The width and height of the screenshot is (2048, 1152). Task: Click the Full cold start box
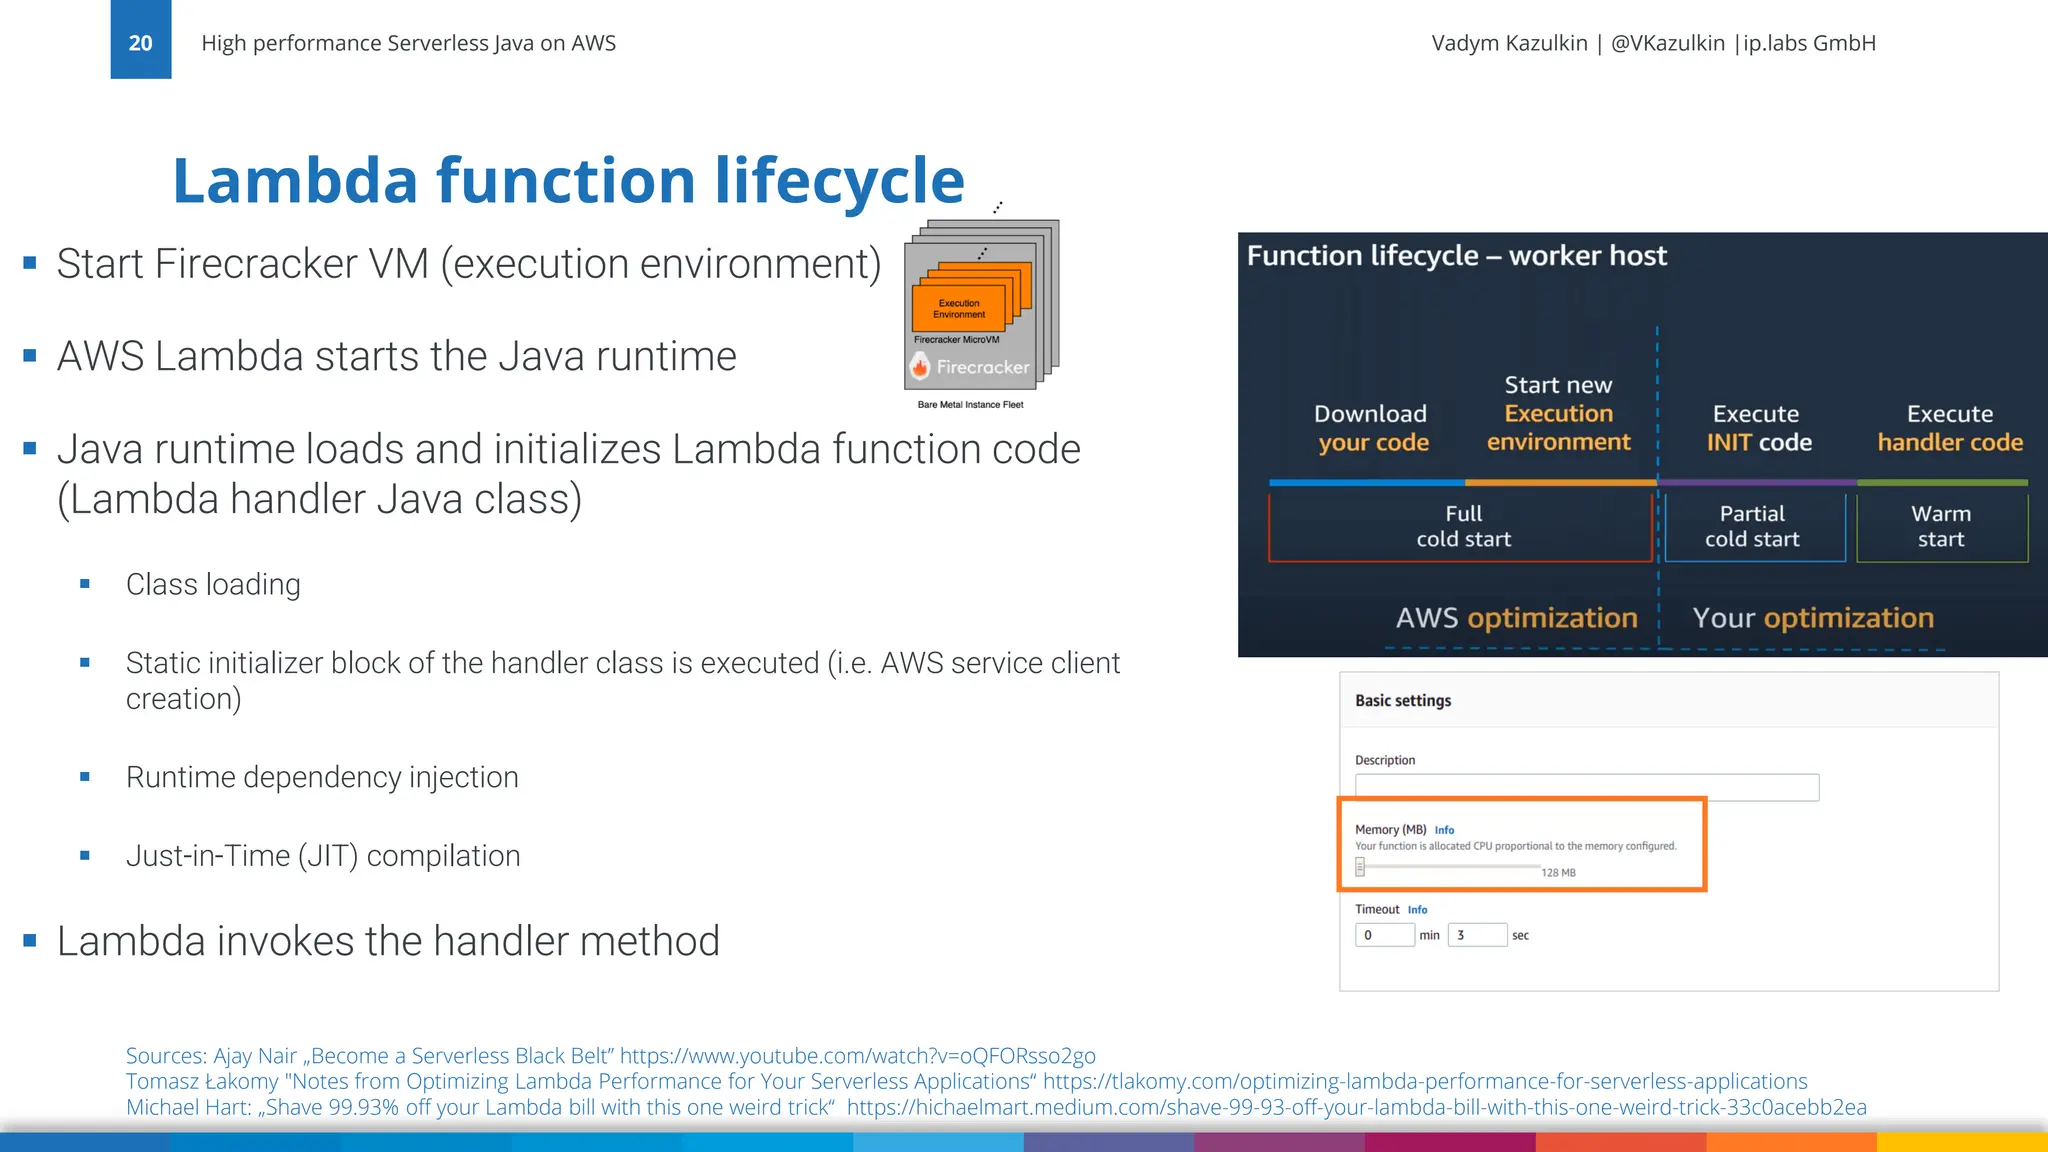pyautogui.click(x=1462, y=527)
